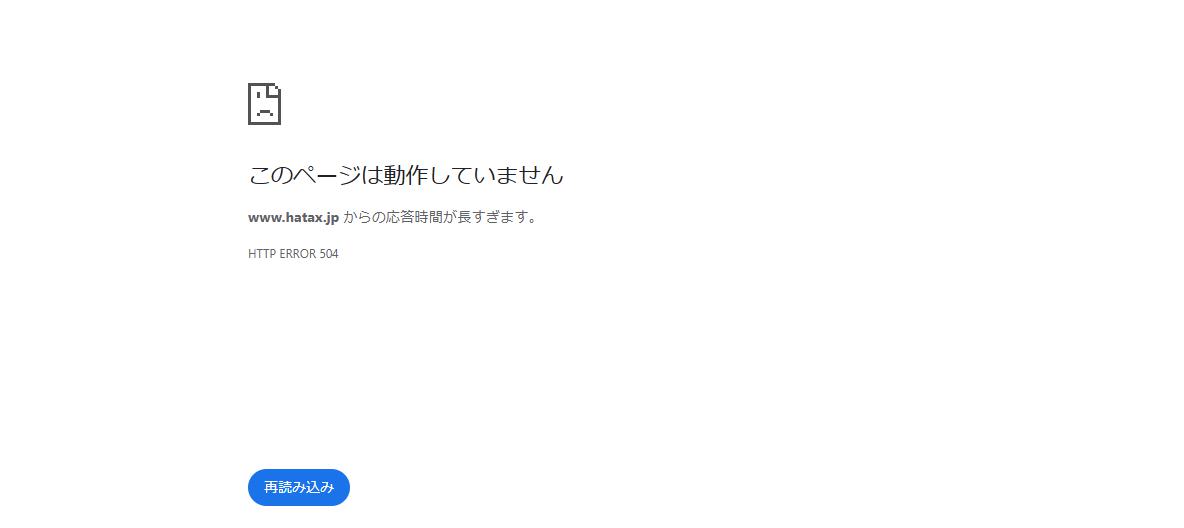1184x528 pixels.
Task: Click the sad page error icon
Action: point(264,104)
